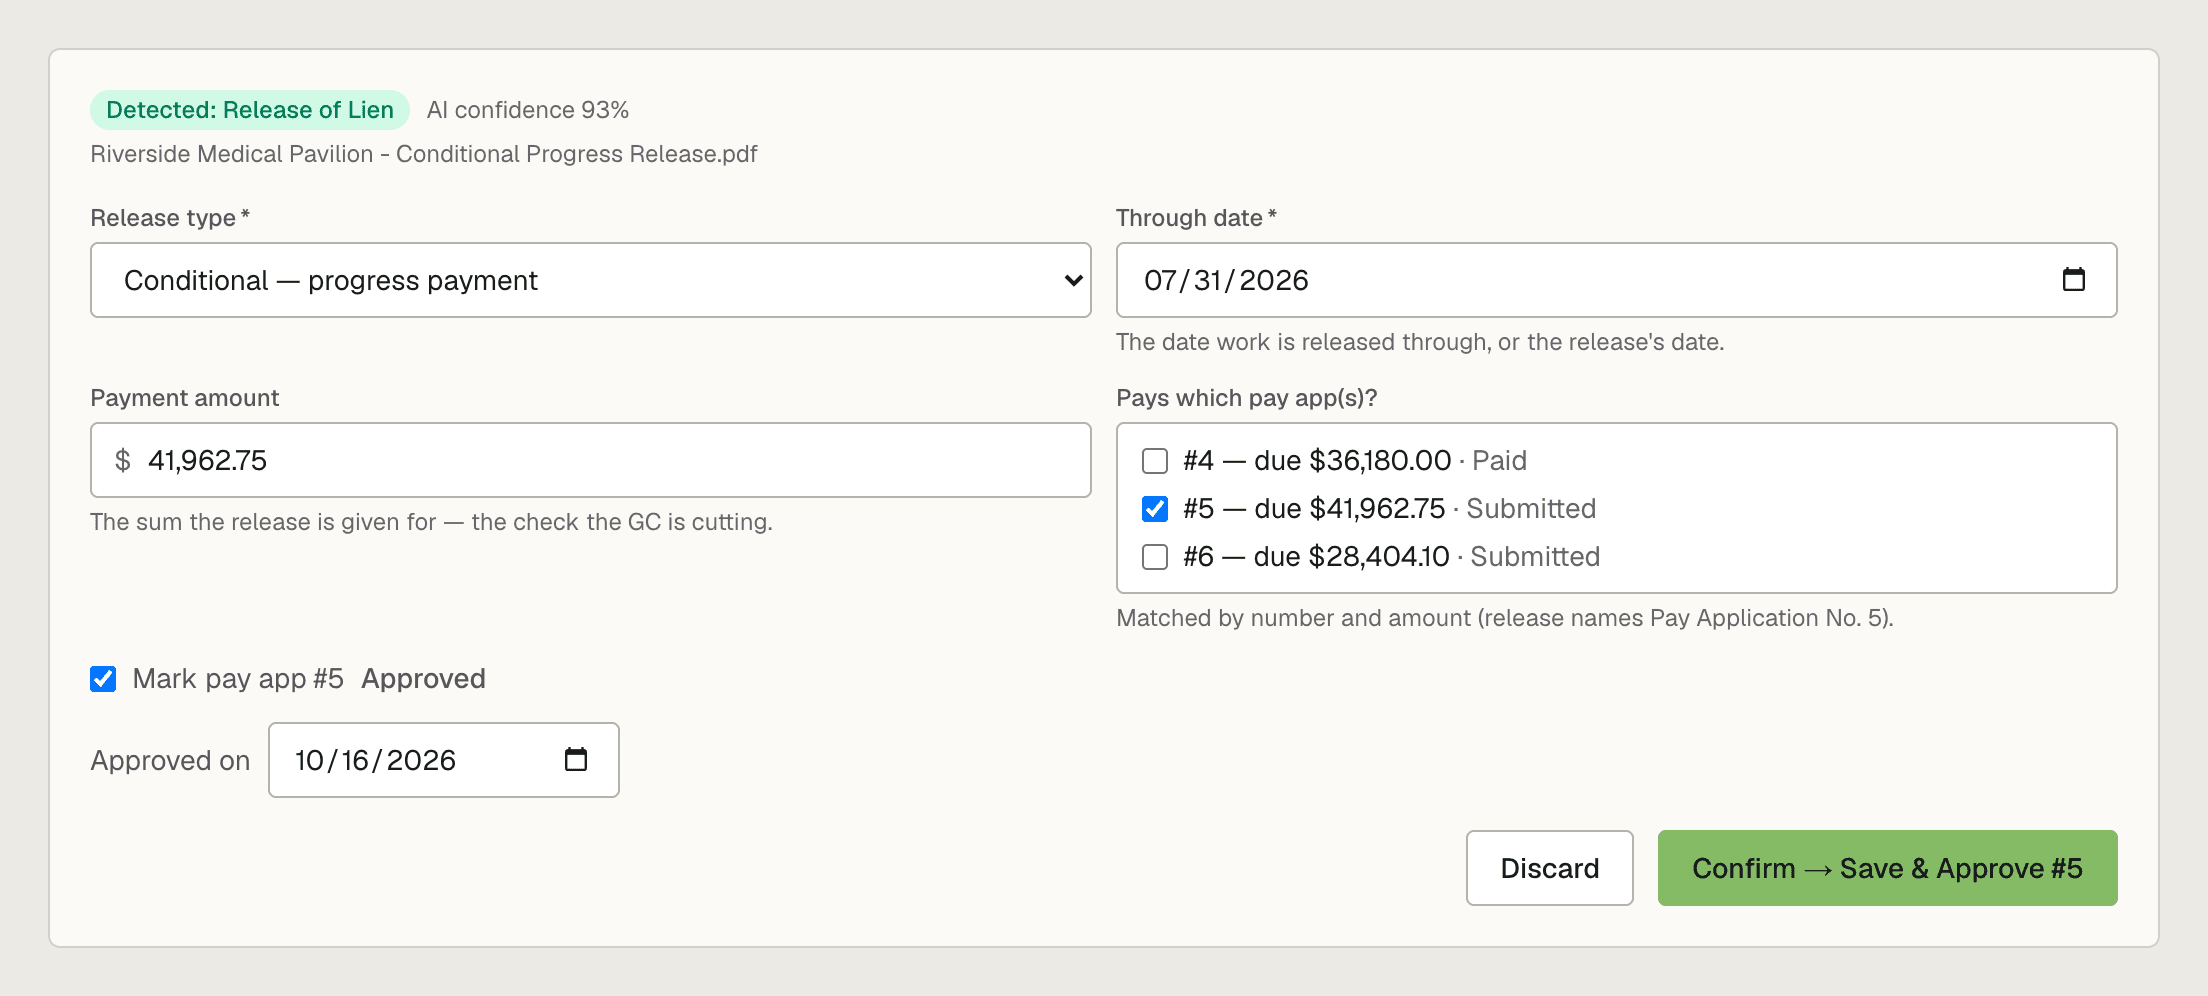This screenshot has width=2208, height=996.
Task: Check pay app #4 due $36,180.00
Action: (x=1155, y=461)
